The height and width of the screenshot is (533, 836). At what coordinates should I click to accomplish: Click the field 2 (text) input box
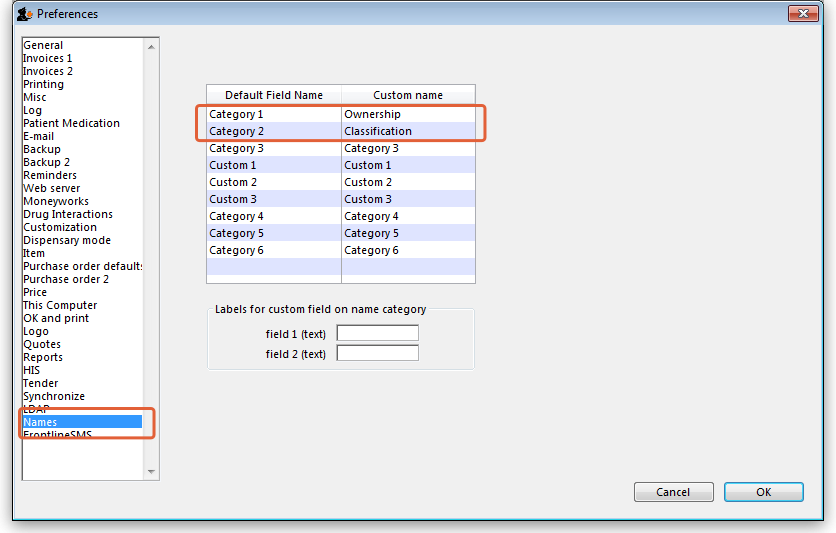point(377,353)
